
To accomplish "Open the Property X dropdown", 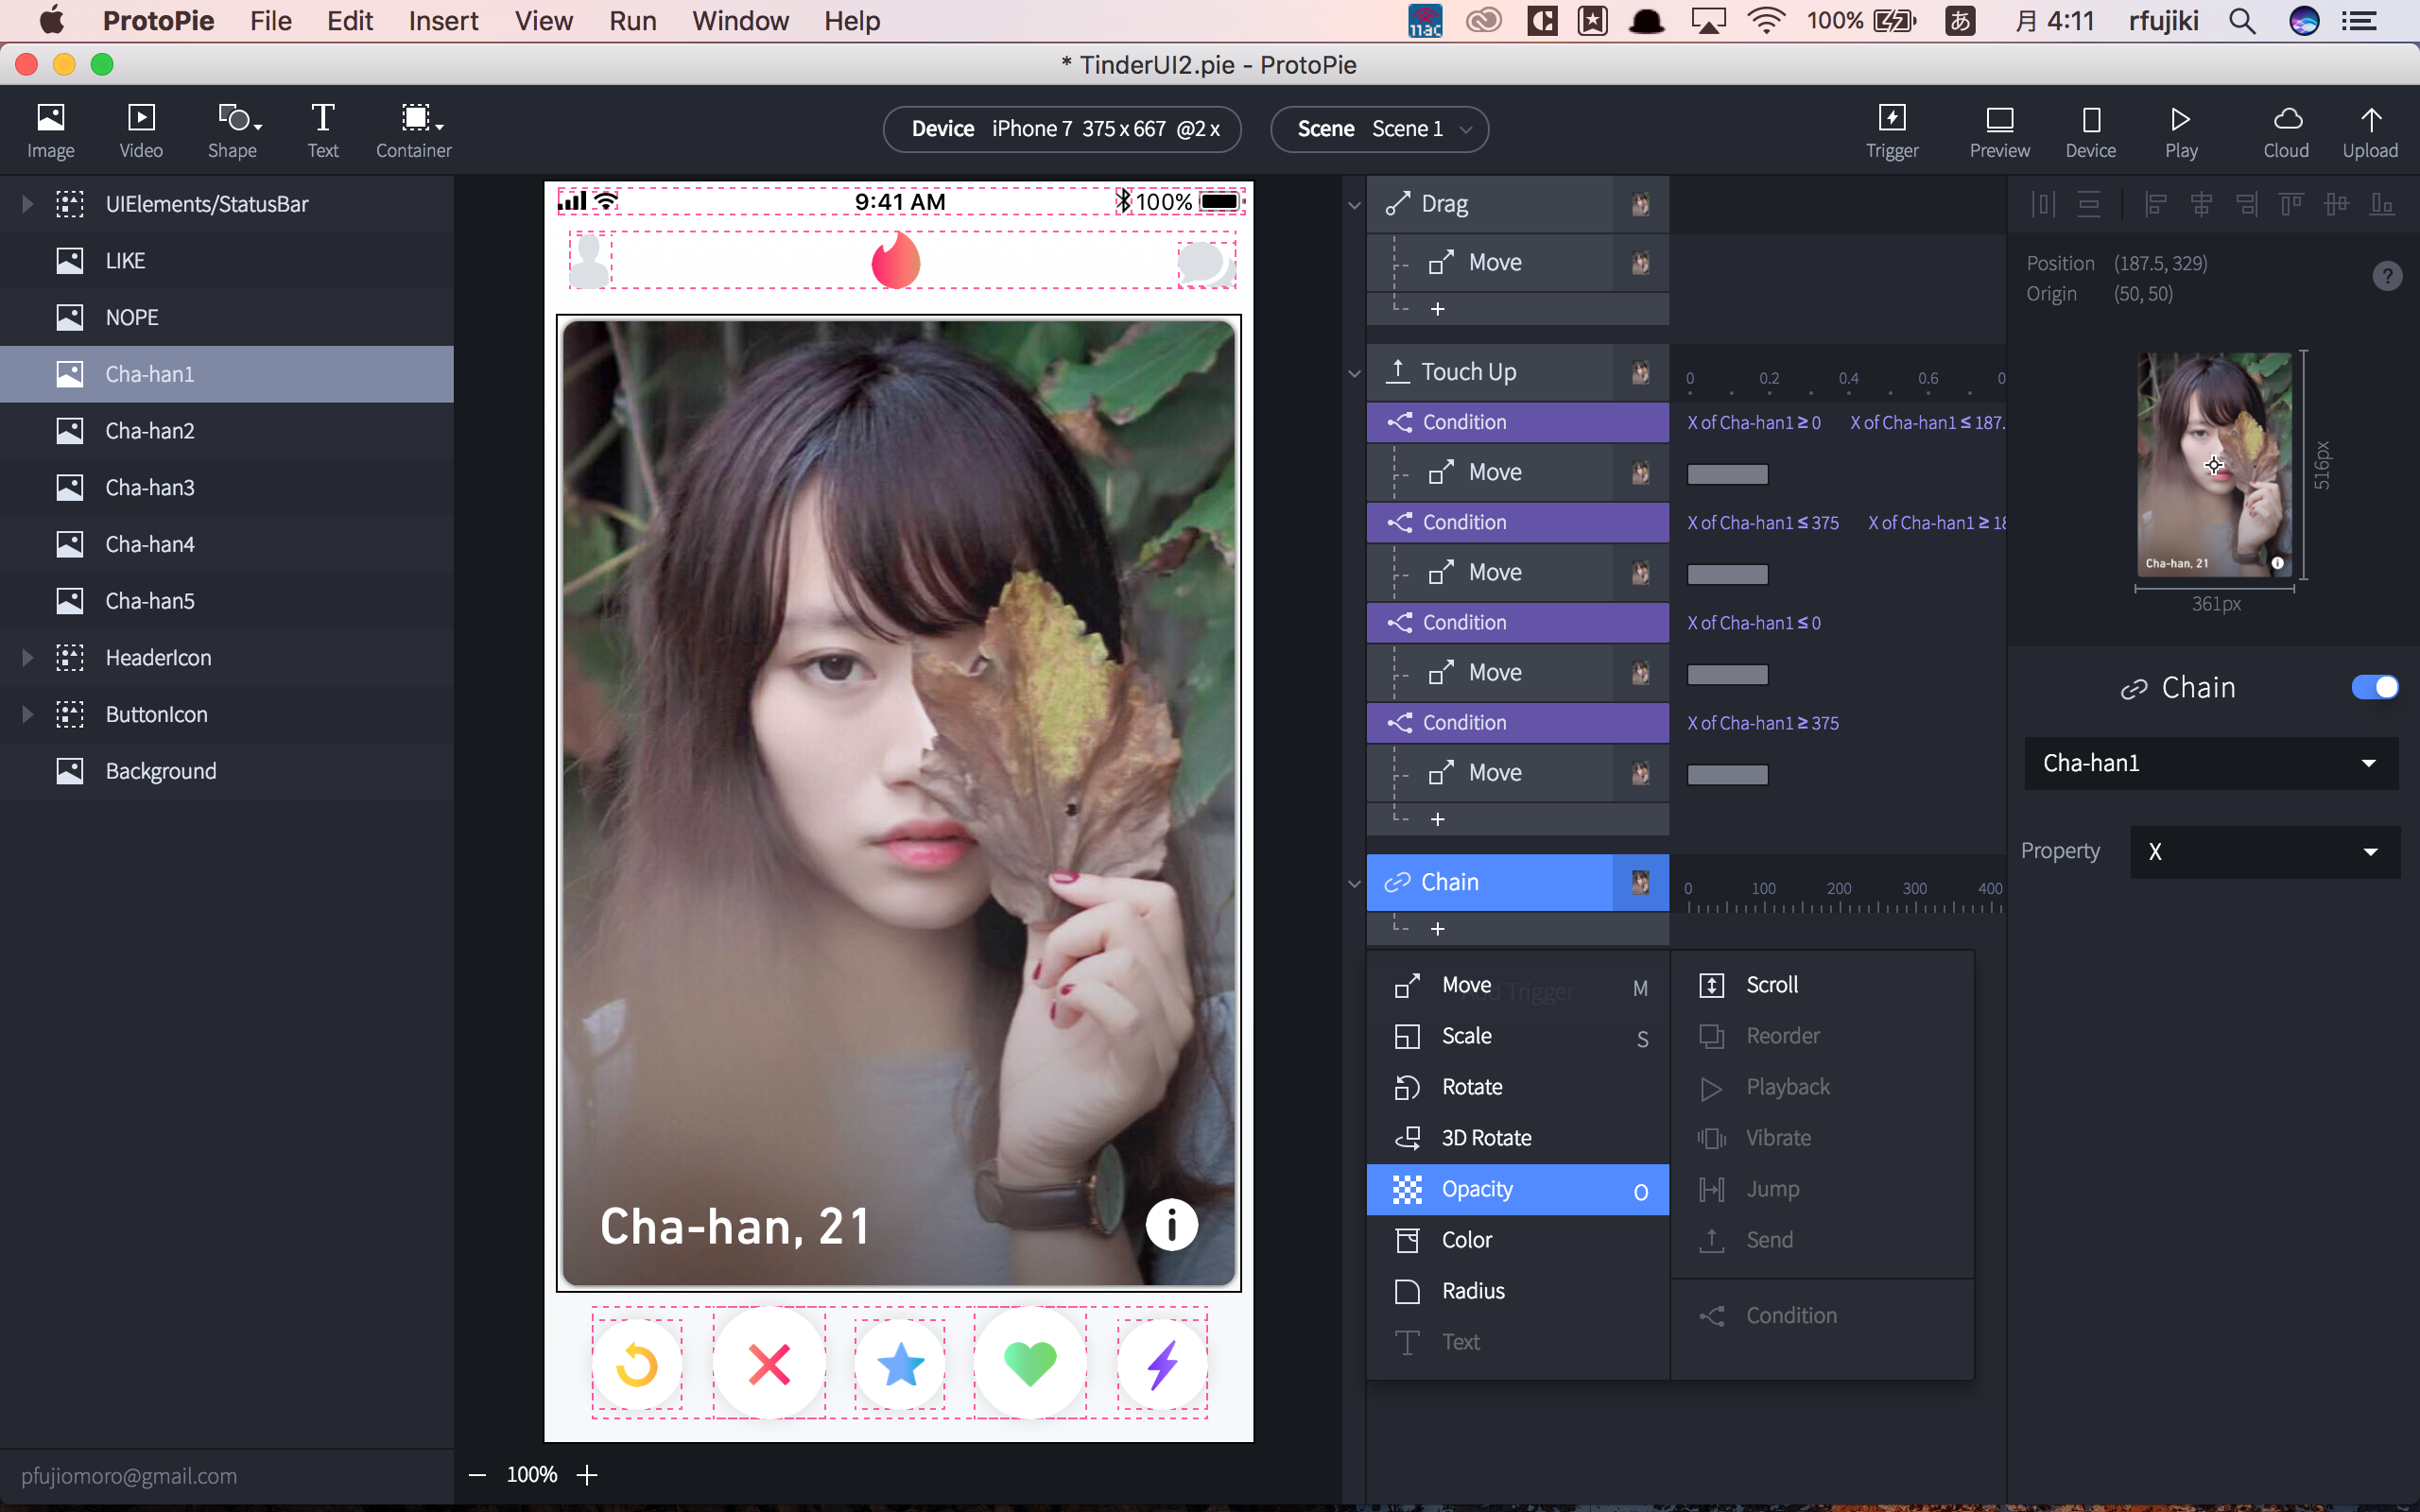I will click(2256, 850).
